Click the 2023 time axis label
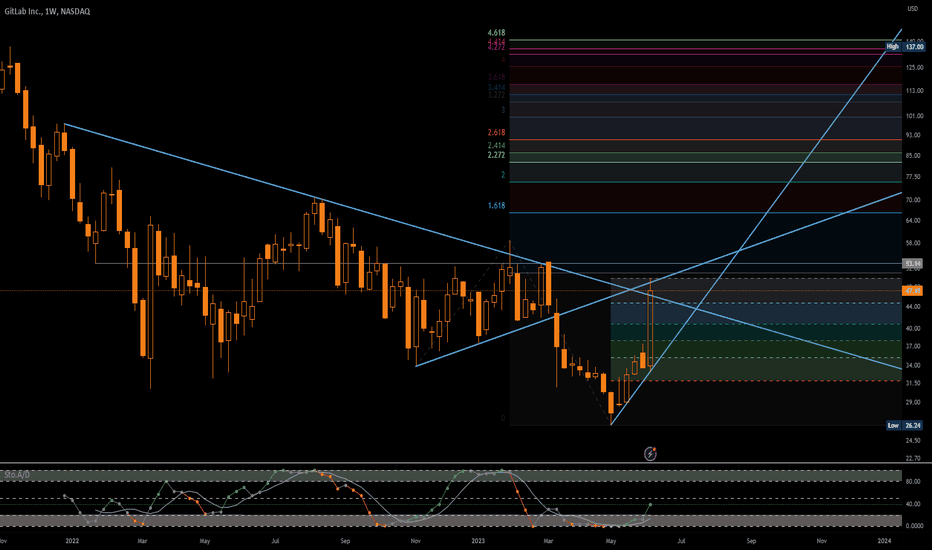 point(478,541)
